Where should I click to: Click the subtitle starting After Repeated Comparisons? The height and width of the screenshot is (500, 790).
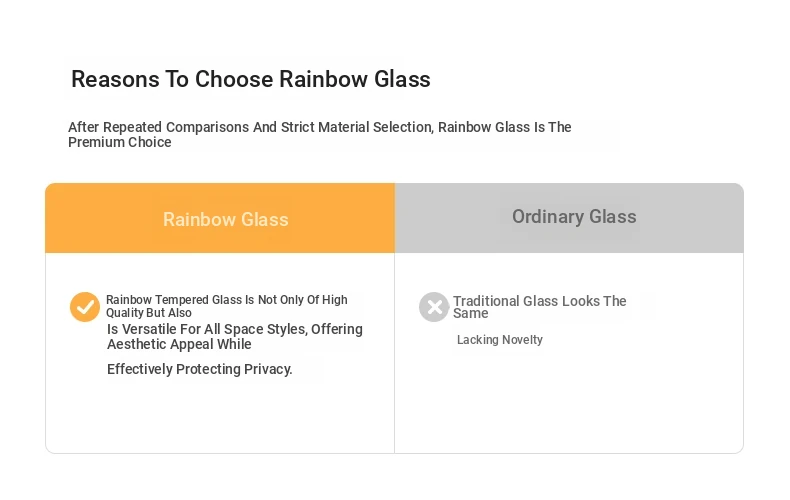coord(319,127)
